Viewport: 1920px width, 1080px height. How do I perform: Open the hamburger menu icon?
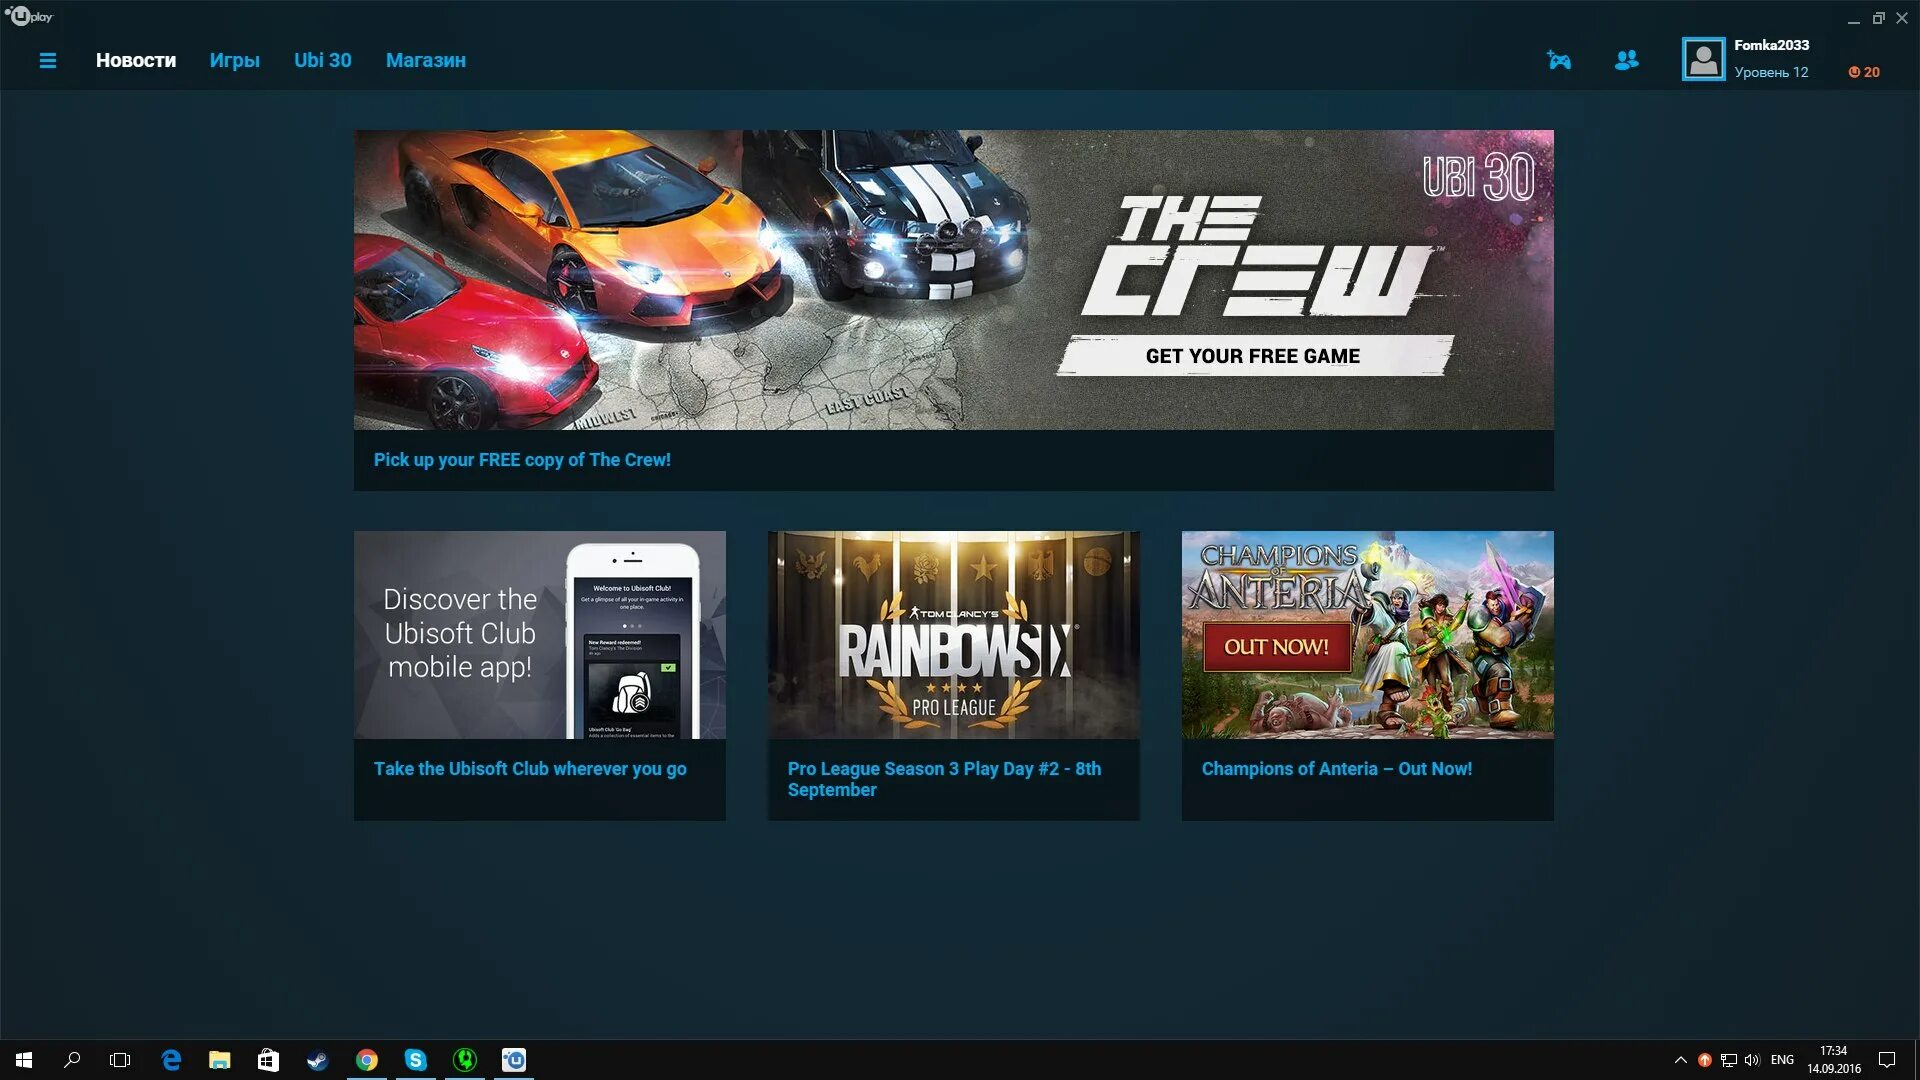click(x=47, y=61)
